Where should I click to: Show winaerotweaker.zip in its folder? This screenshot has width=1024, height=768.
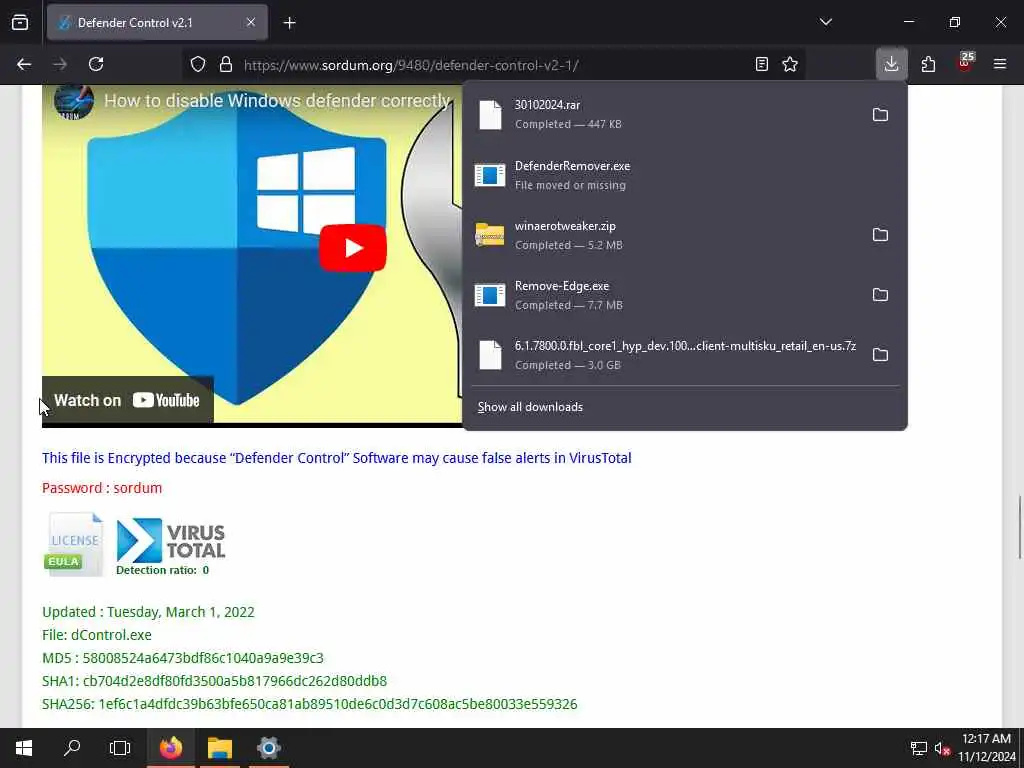880,234
